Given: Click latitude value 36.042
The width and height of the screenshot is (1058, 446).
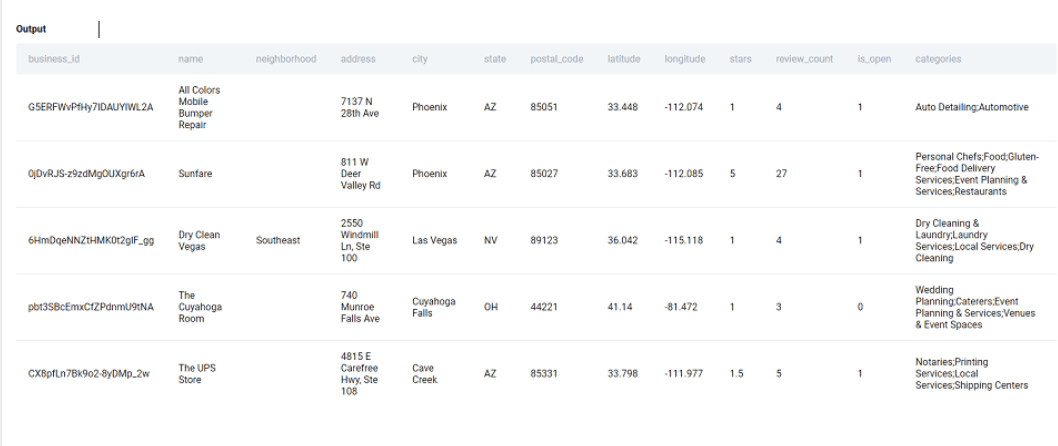Looking at the screenshot, I should [622, 240].
